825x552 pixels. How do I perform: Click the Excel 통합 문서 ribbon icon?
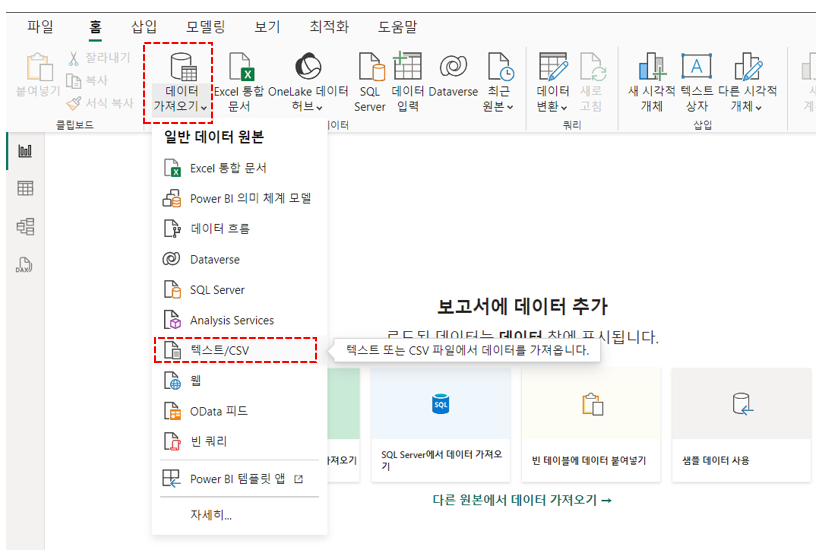click(x=239, y=82)
